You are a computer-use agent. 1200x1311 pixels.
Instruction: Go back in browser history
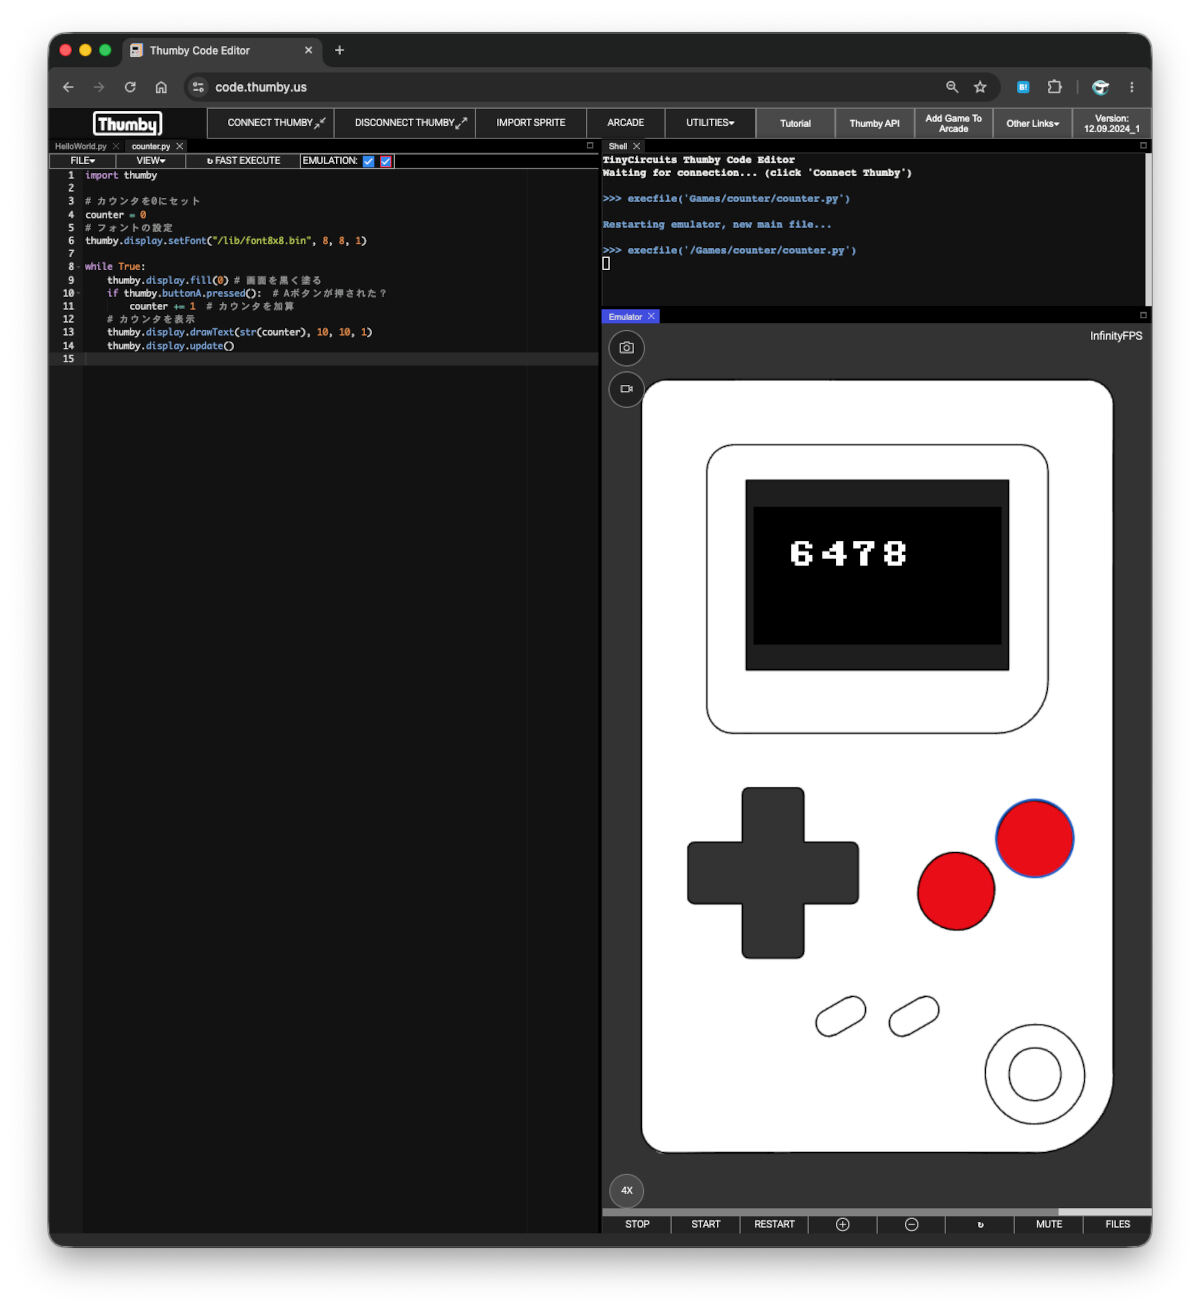(68, 87)
